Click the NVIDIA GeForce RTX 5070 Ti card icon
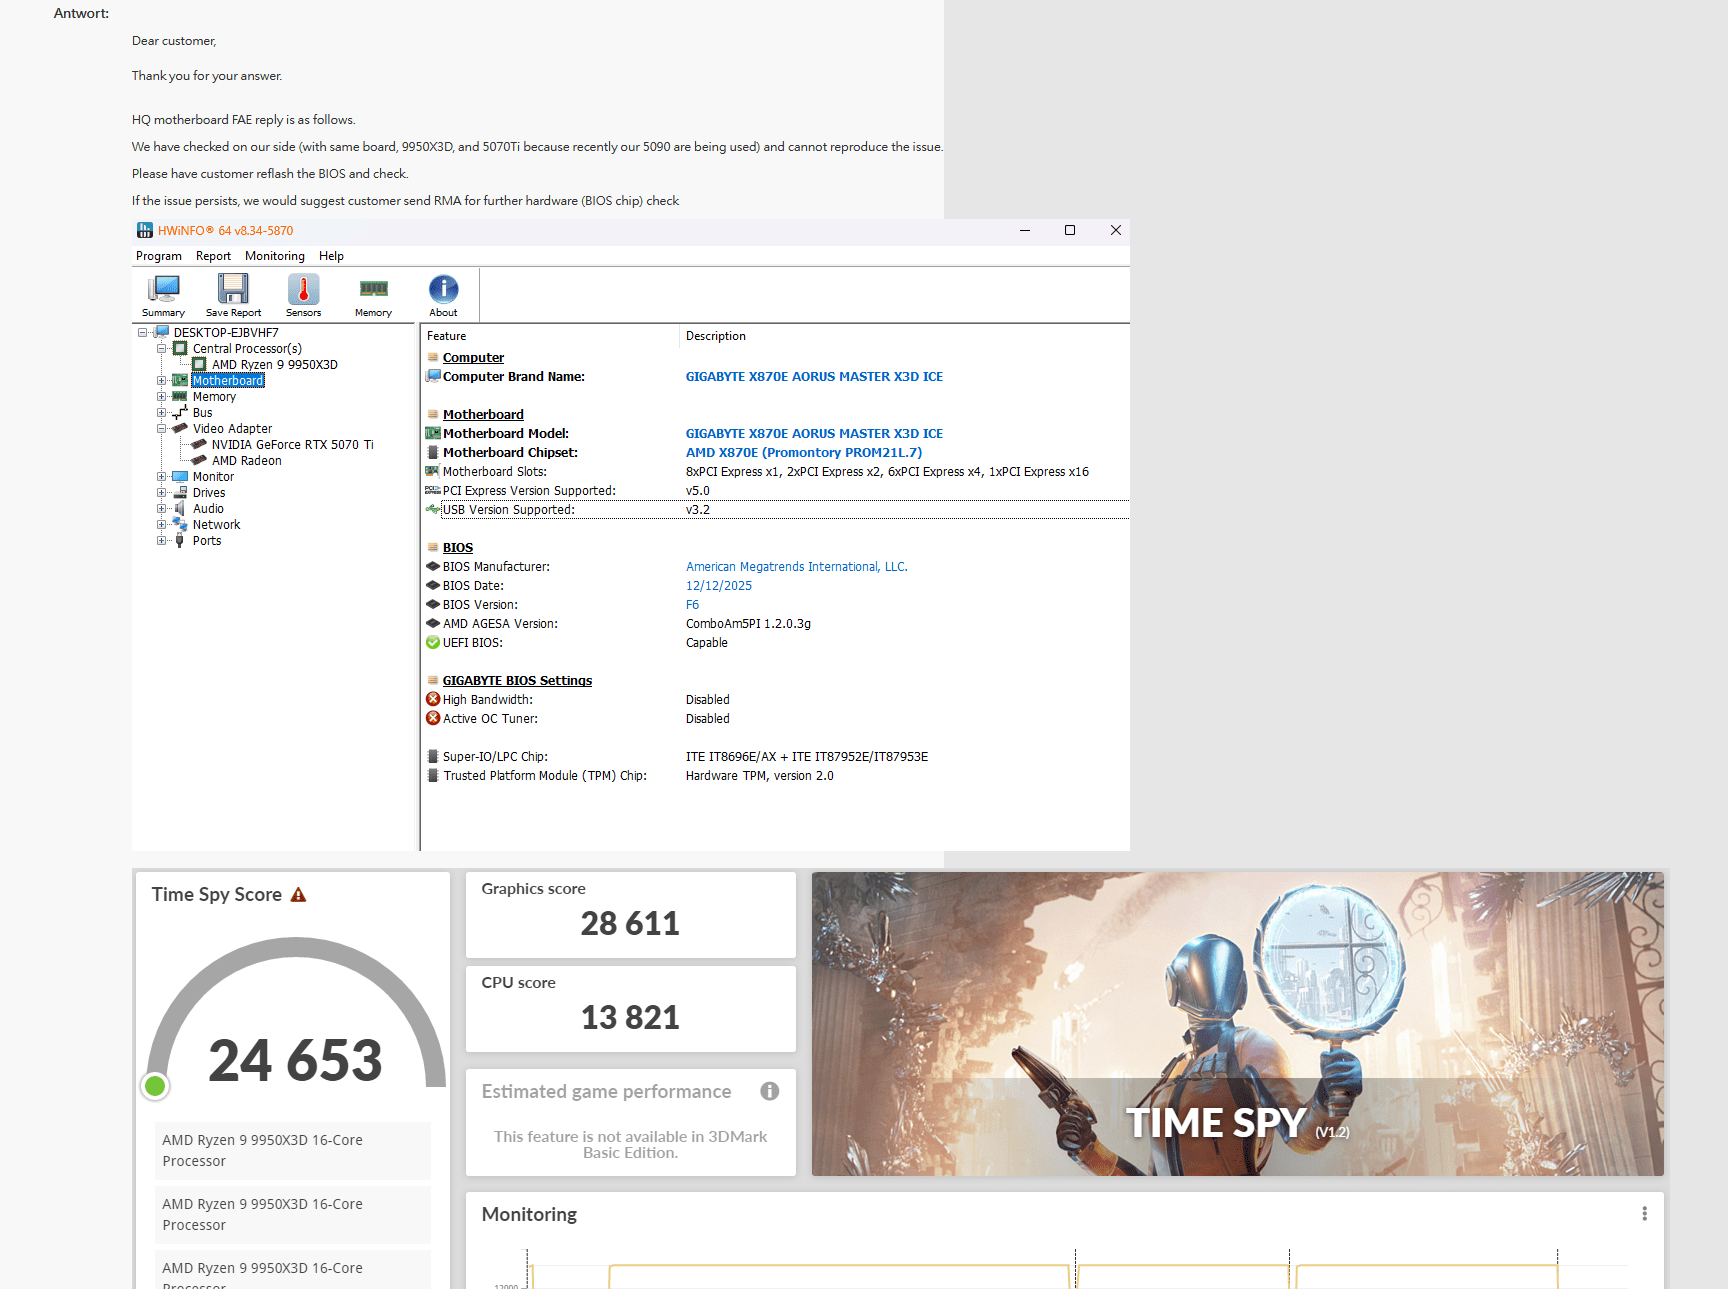This screenshot has width=1728, height=1289. pos(199,444)
